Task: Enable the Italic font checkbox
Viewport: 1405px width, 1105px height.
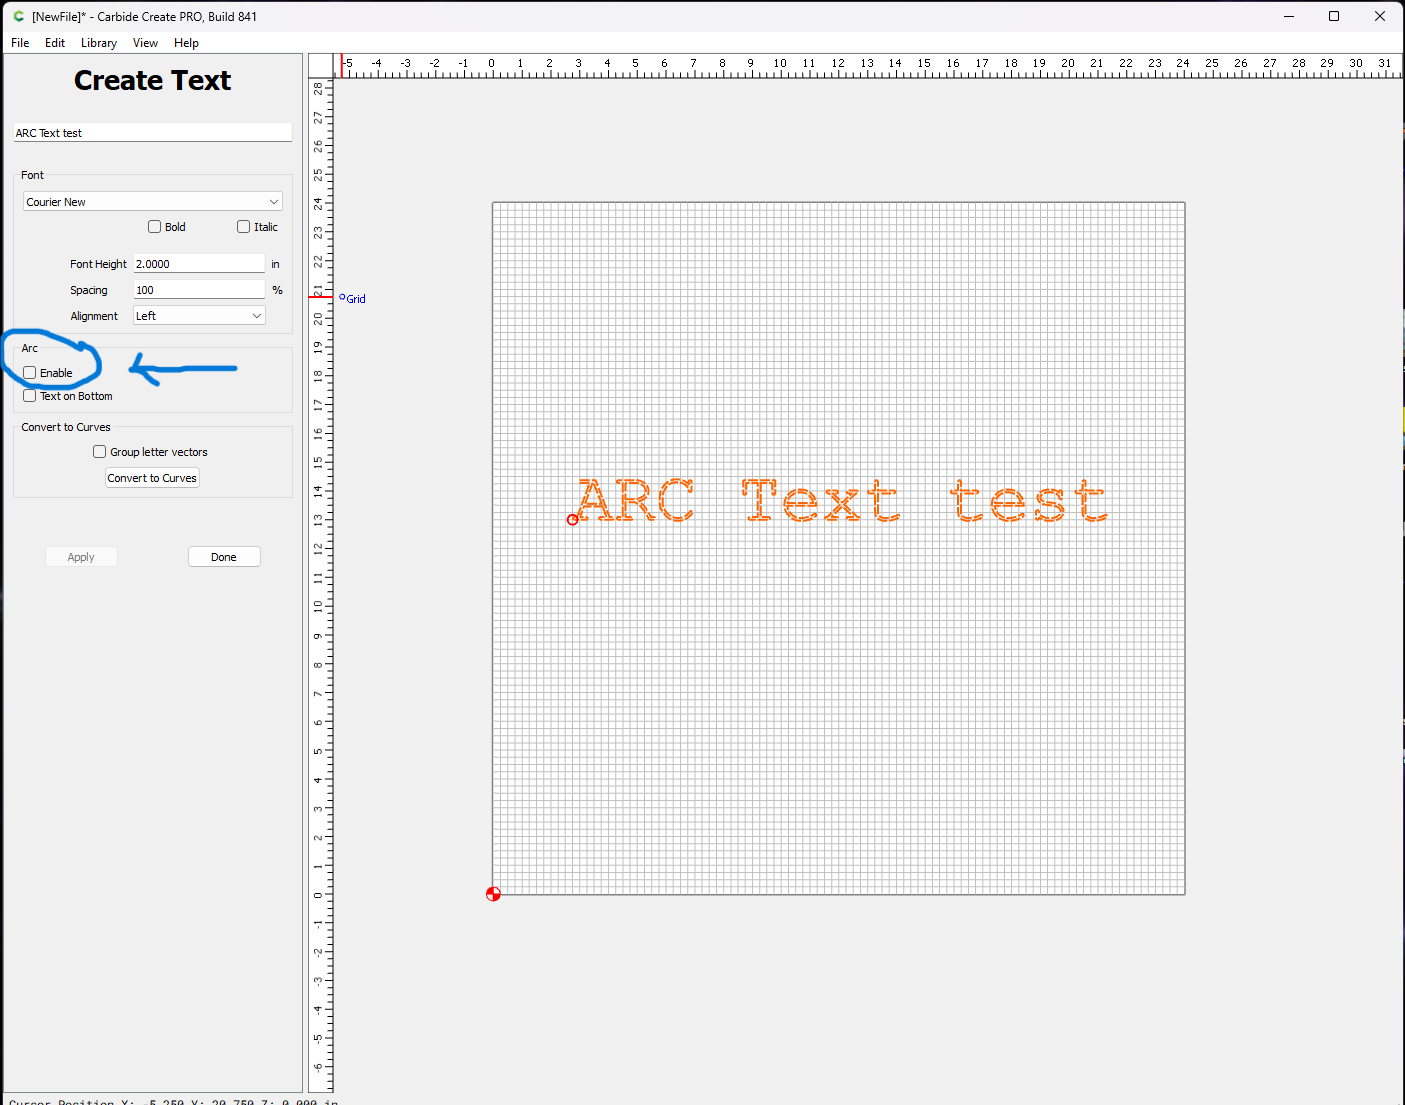Action: [x=243, y=227]
